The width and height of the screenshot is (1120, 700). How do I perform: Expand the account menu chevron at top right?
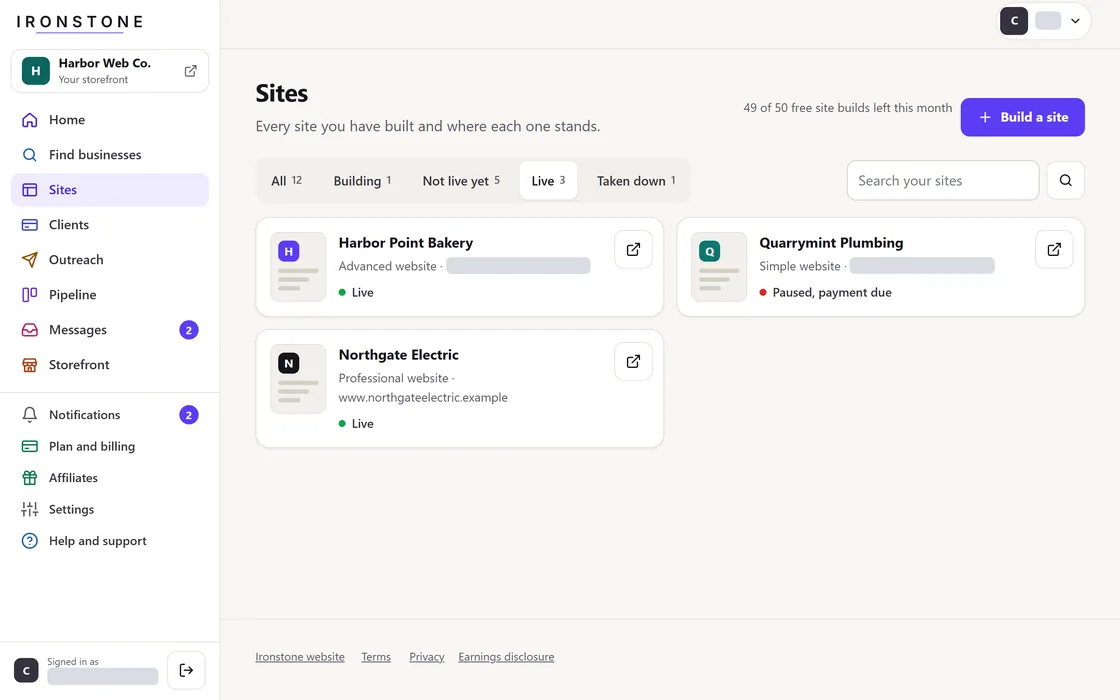1075,21
